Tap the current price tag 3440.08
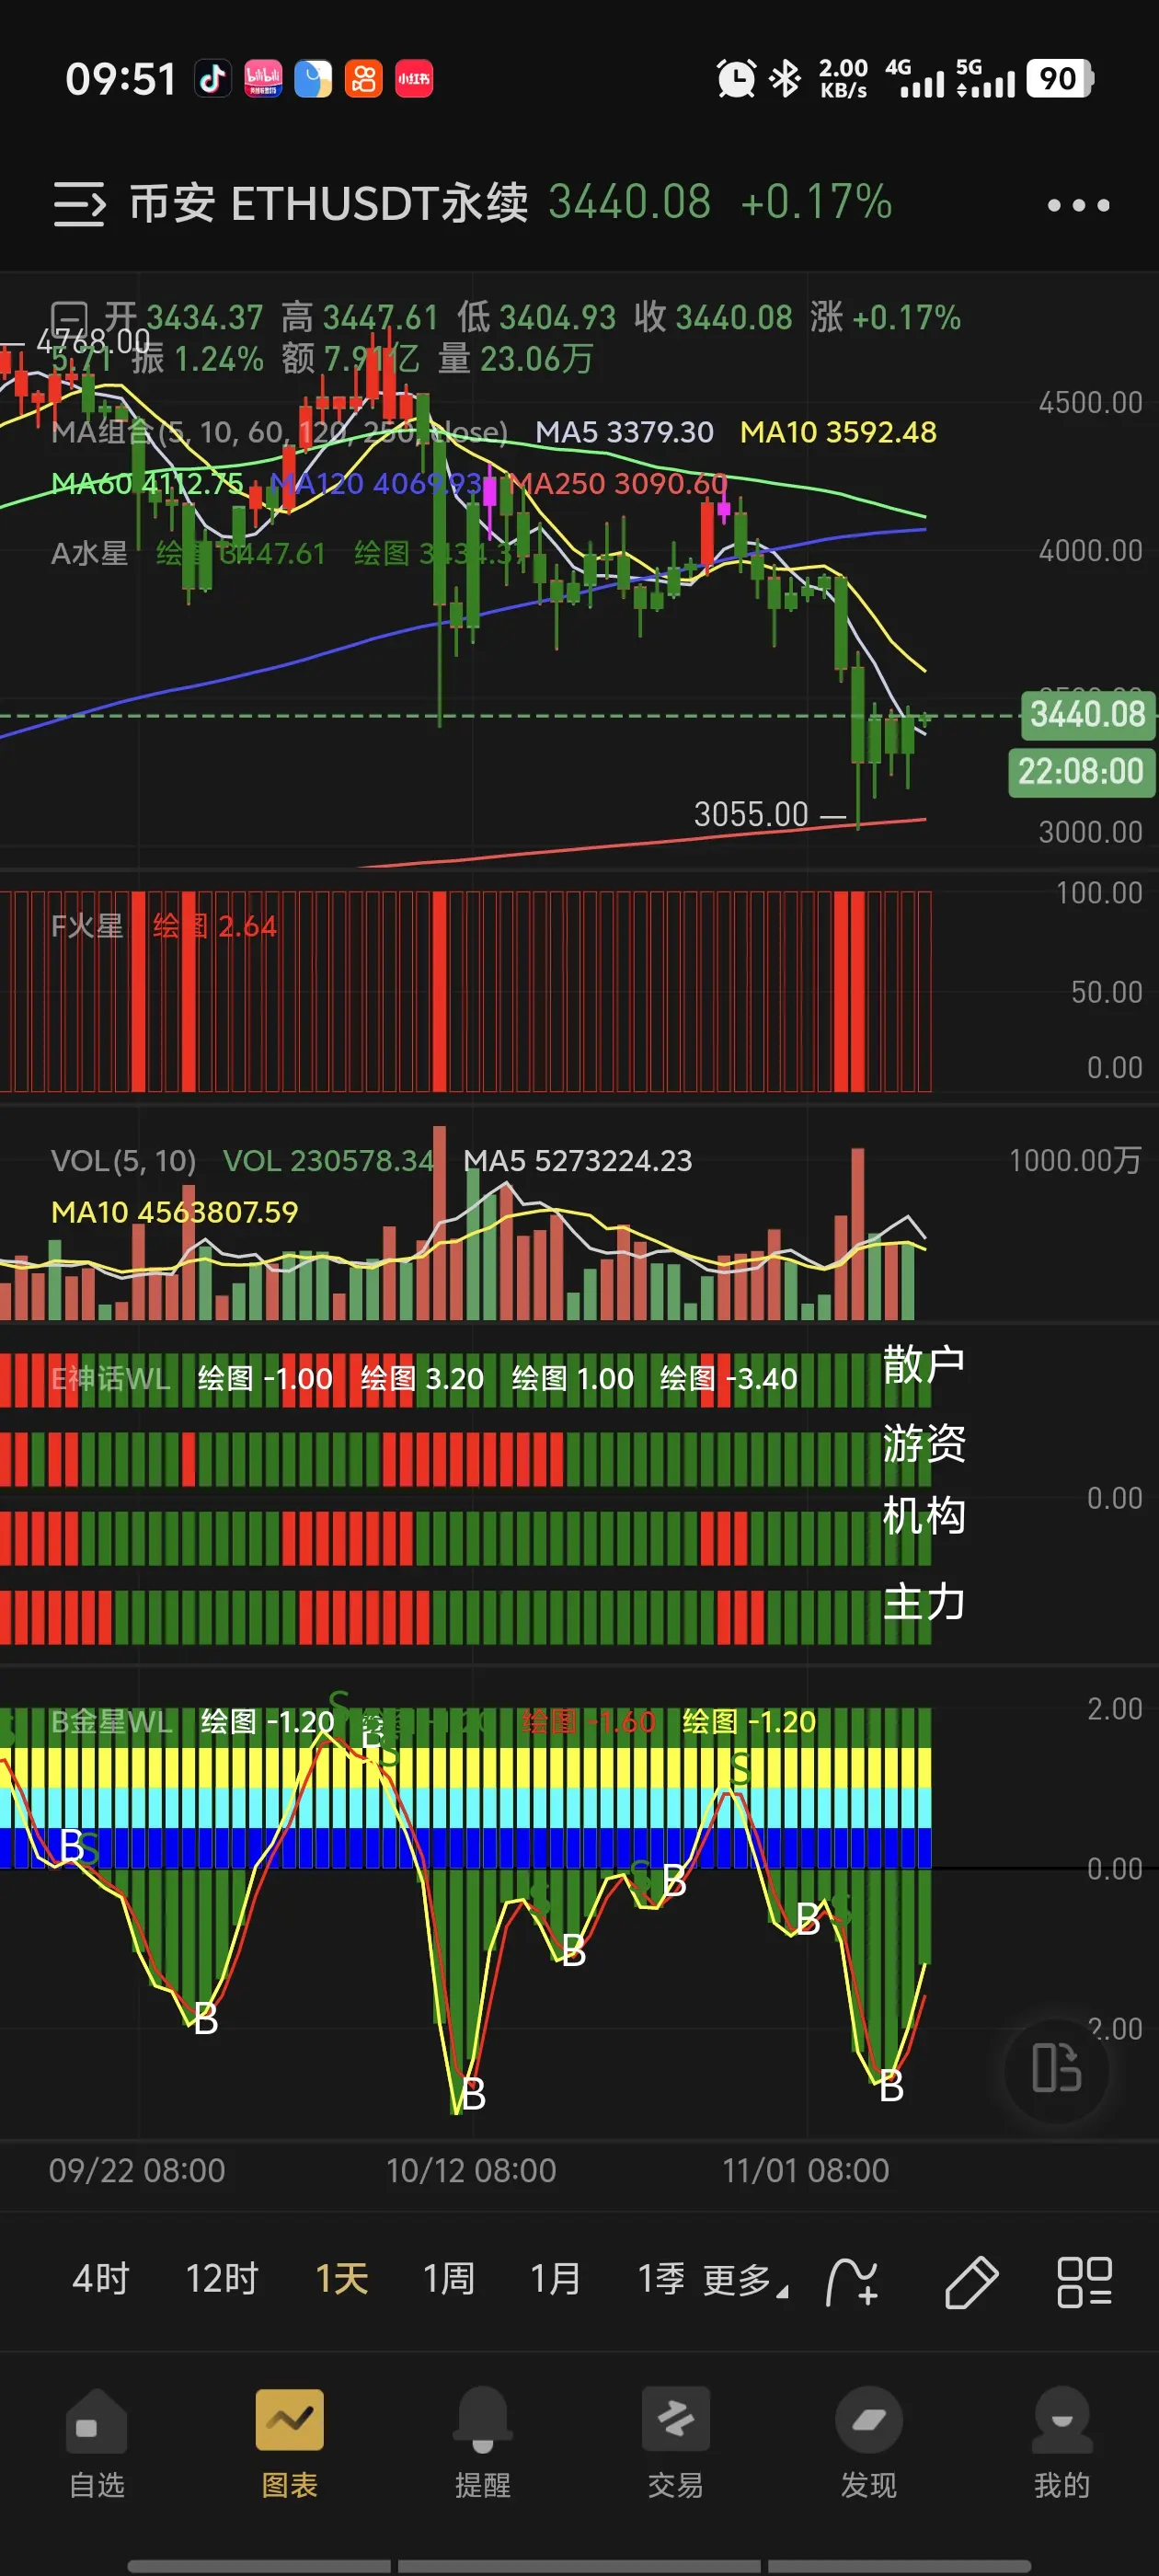1159x2576 pixels. [x=1087, y=715]
